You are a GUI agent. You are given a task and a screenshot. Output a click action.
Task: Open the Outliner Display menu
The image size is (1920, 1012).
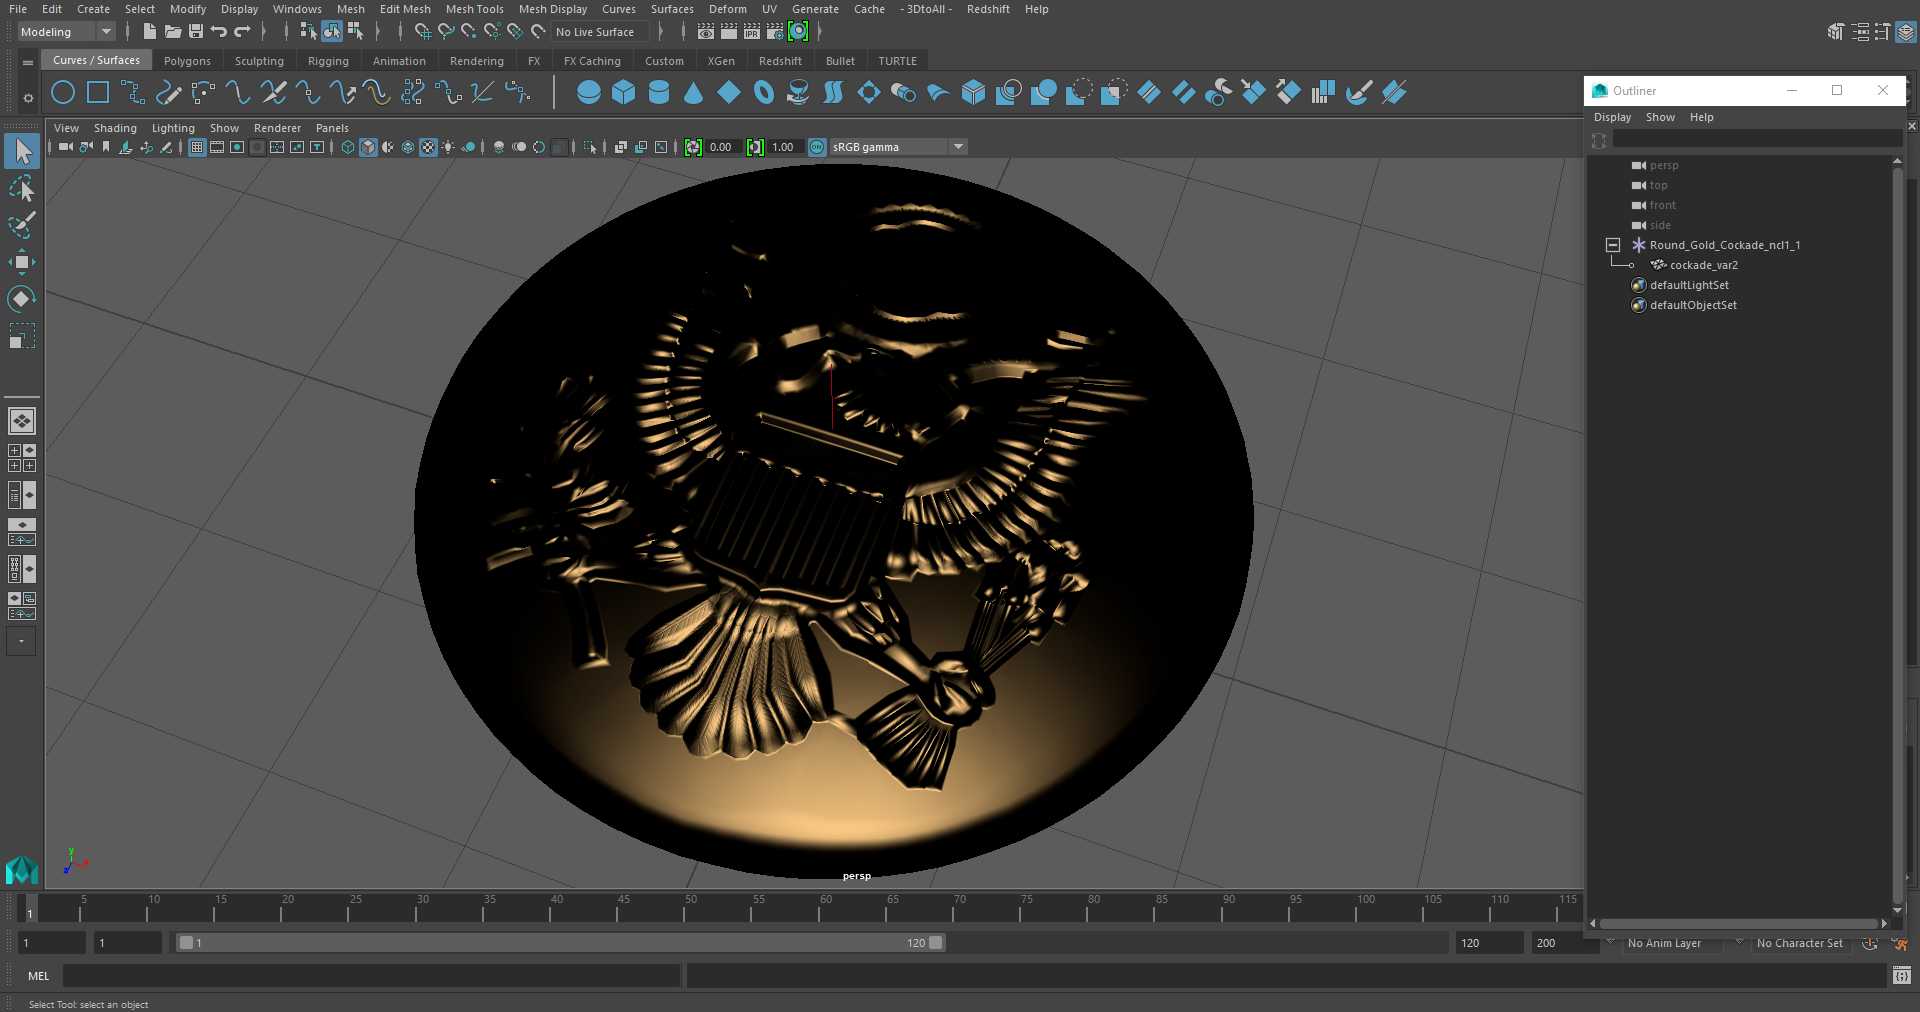coord(1612,117)
